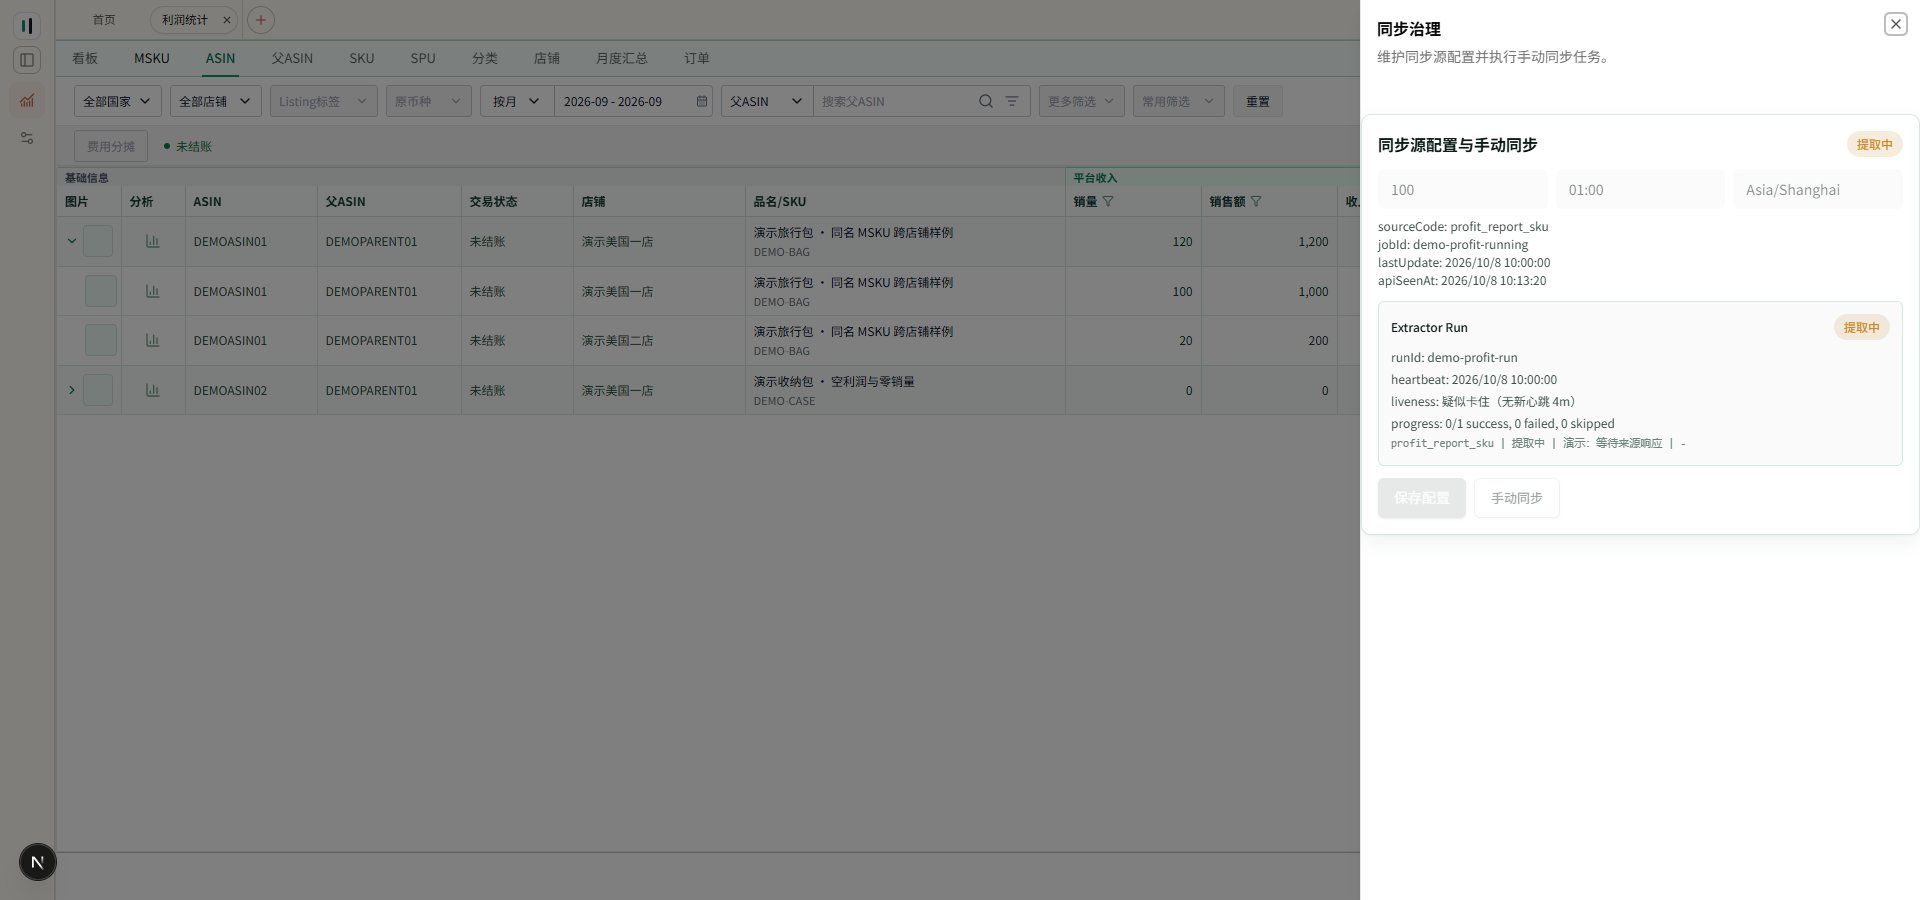Open the 全部店铺 dropdown
This screenshot has width=1920, height=900.
pyautogui.click(x=216, y=101)
